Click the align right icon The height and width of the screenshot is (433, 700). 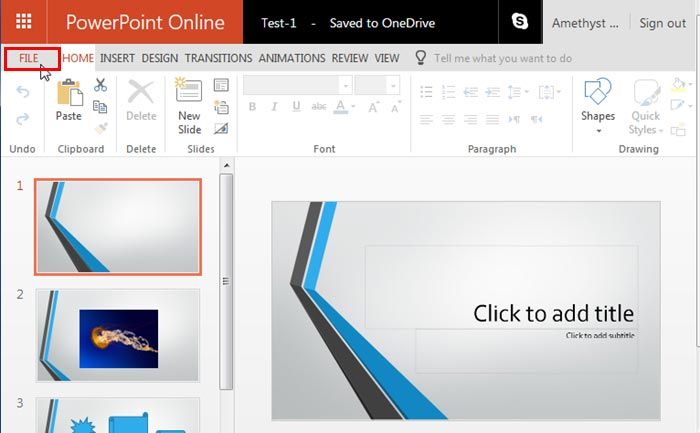pyautogui.click(x=471, y=119)
